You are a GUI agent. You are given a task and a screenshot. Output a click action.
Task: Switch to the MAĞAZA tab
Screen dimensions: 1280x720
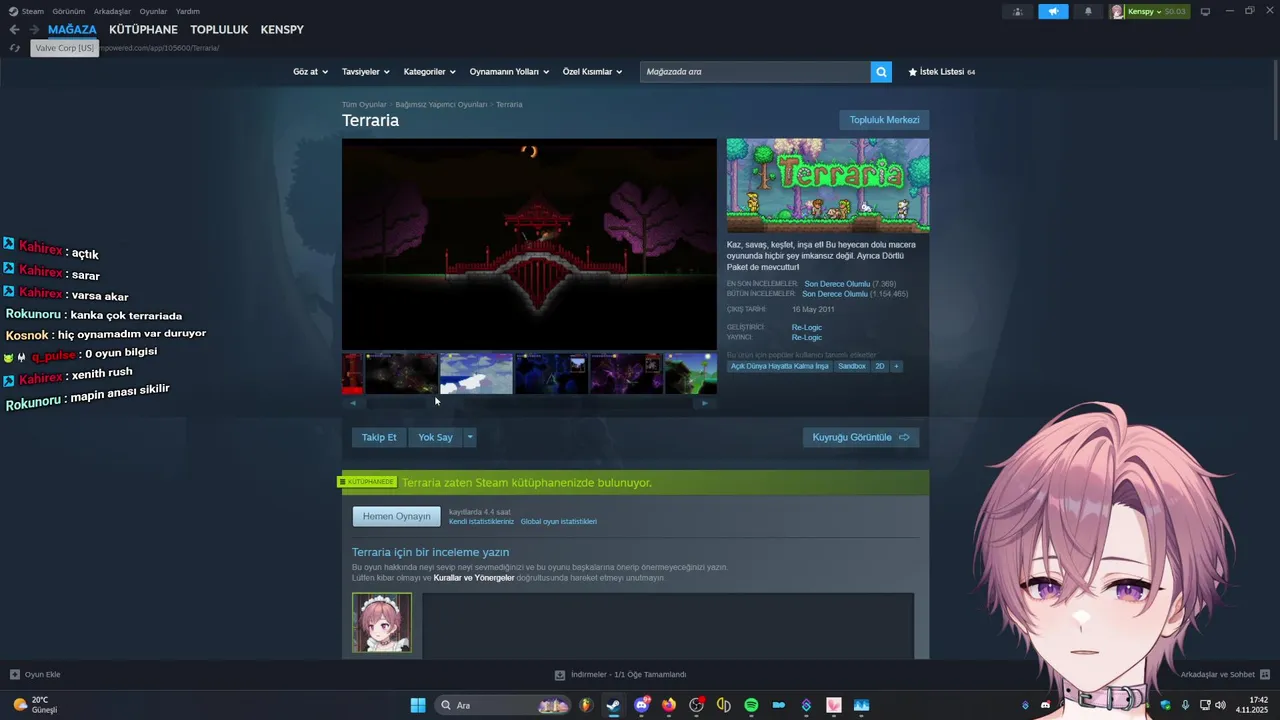pos(72,30)
